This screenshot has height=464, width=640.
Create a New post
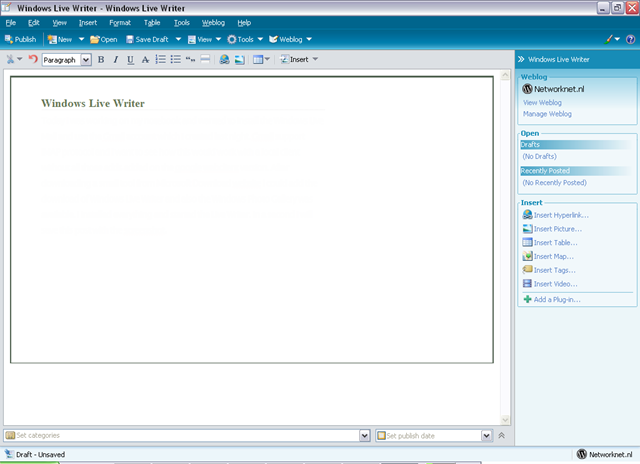click(x=60, y=39)
